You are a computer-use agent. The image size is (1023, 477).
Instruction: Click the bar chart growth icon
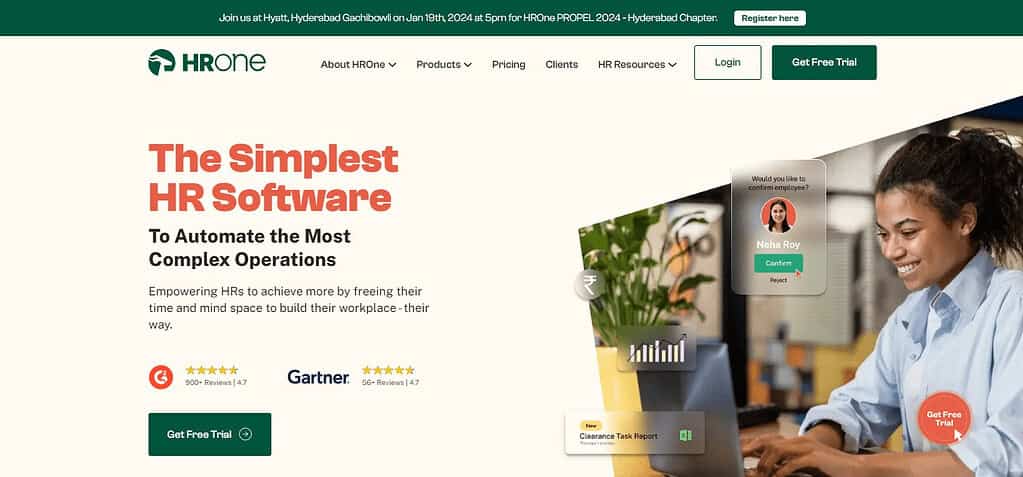[656, 349]
